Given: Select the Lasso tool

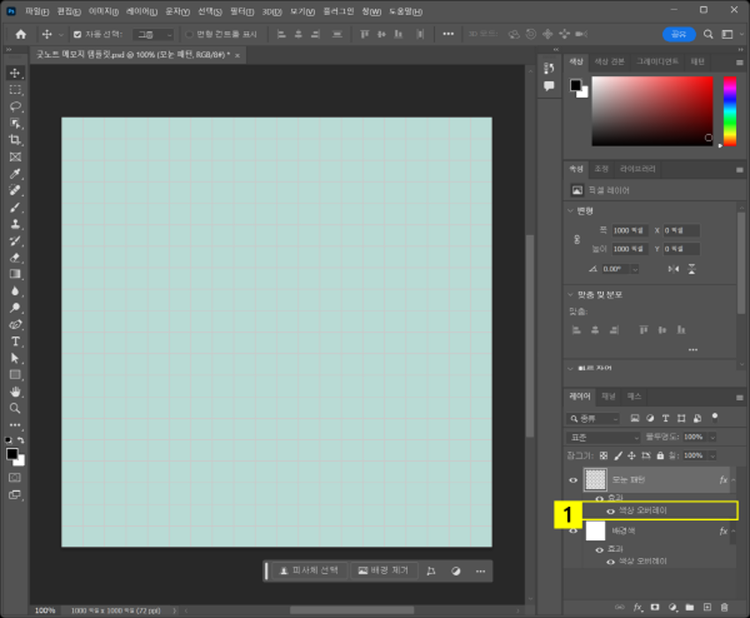Looking at the screenshot, I should [15, 106].
